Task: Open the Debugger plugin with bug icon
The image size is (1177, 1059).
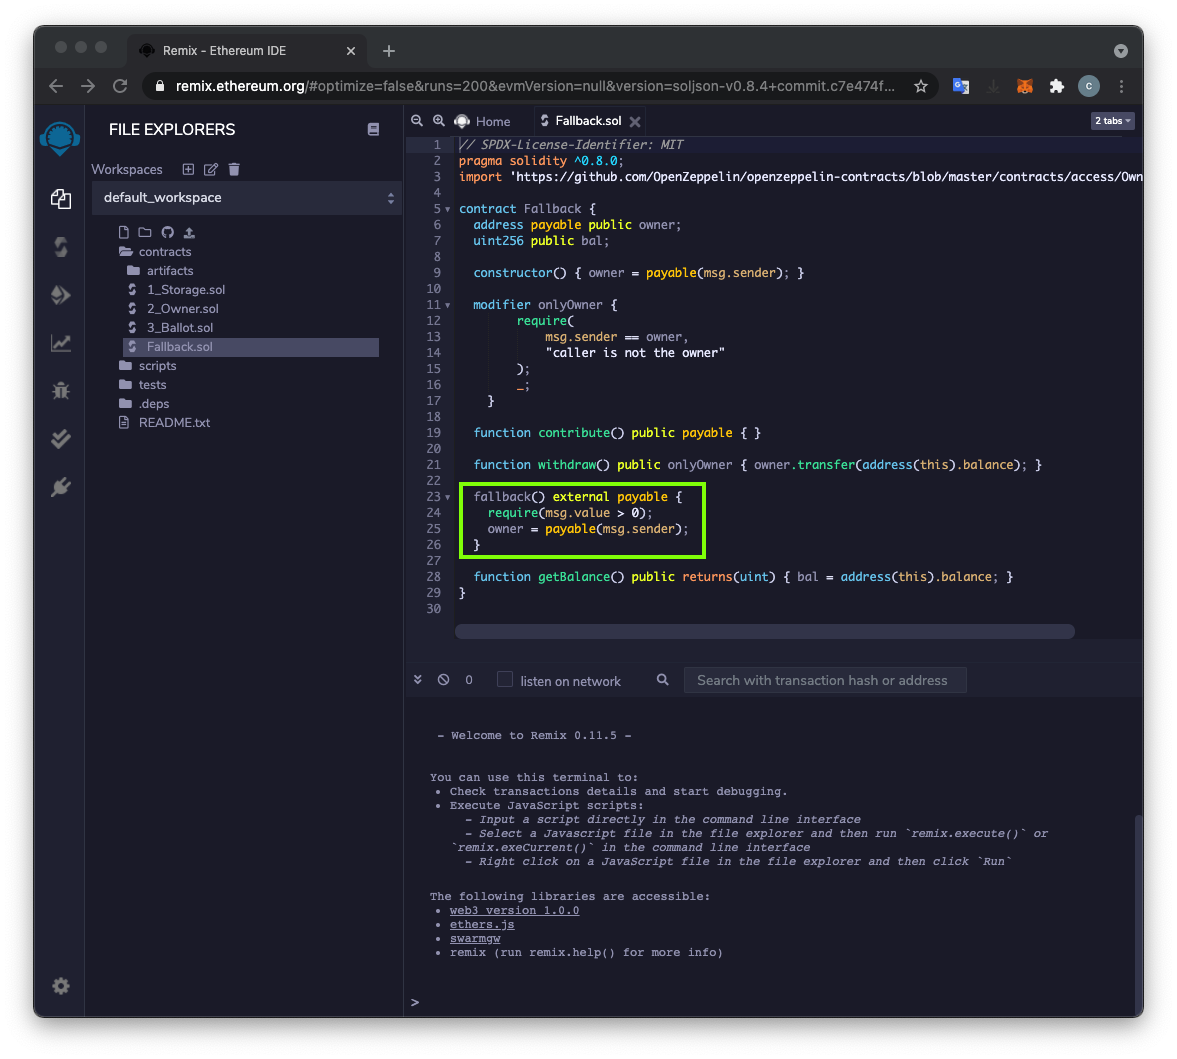Action: (x=61, y=391)
